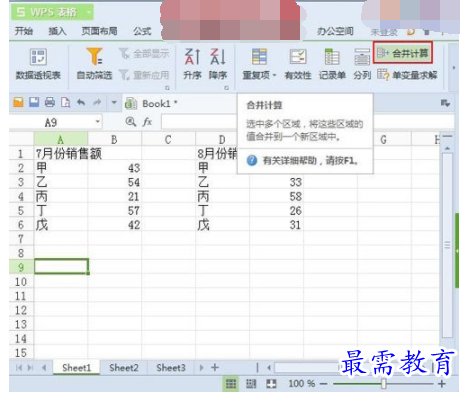Switch to the Sheet2 tab
The width and height of the screenshot is (463, 394).
pyautogui.click(x=124, y=368)
